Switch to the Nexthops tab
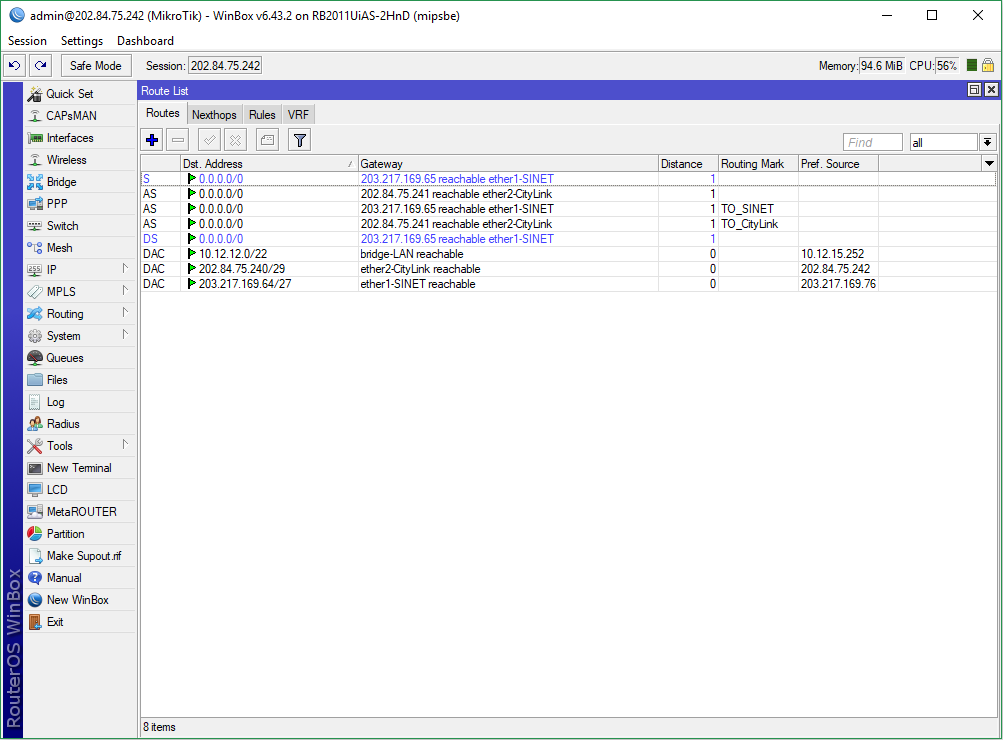1003x740 pixels. coord(214,114)
